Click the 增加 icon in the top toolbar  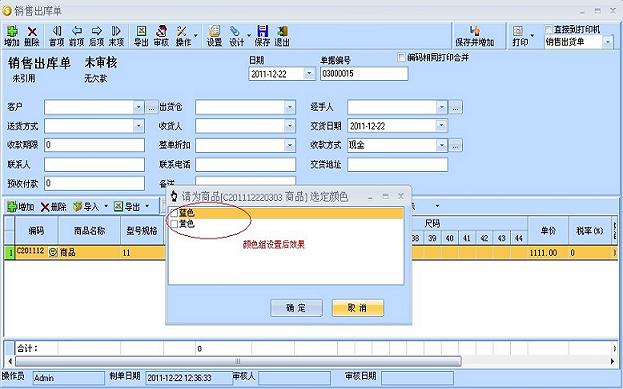[12, 31]
